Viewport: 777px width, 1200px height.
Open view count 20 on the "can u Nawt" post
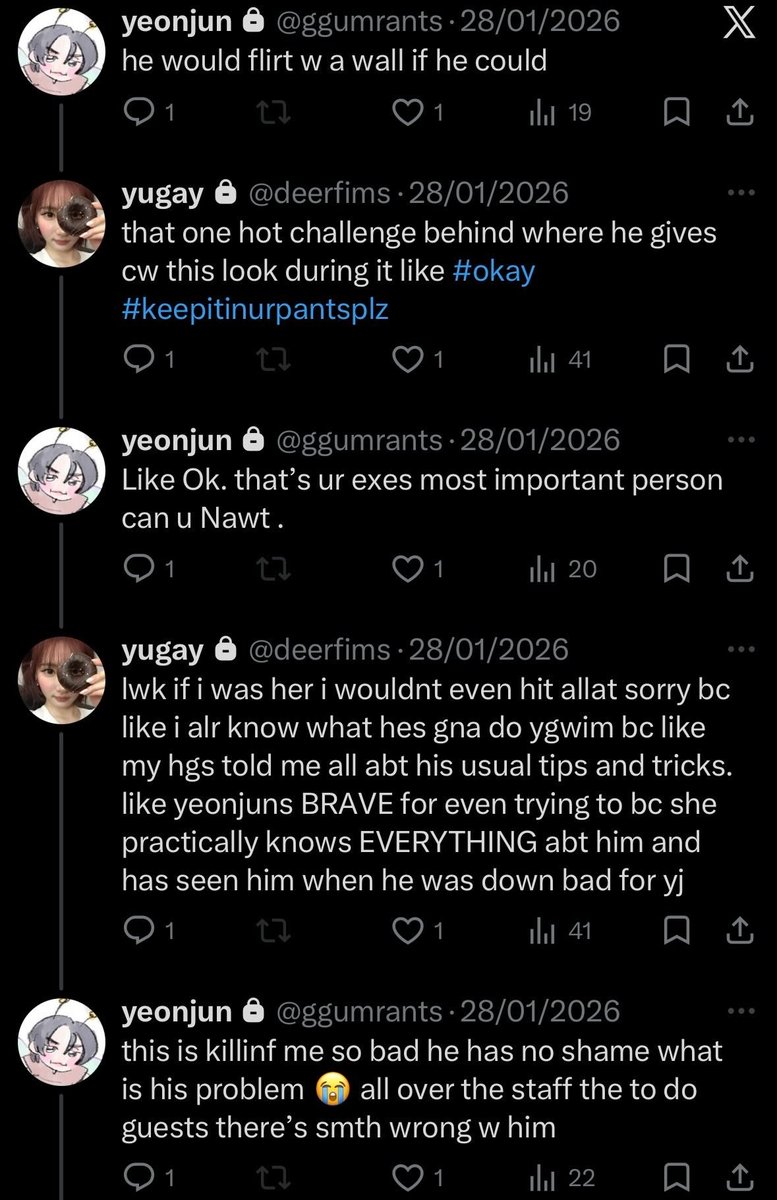tap(562, 569)
